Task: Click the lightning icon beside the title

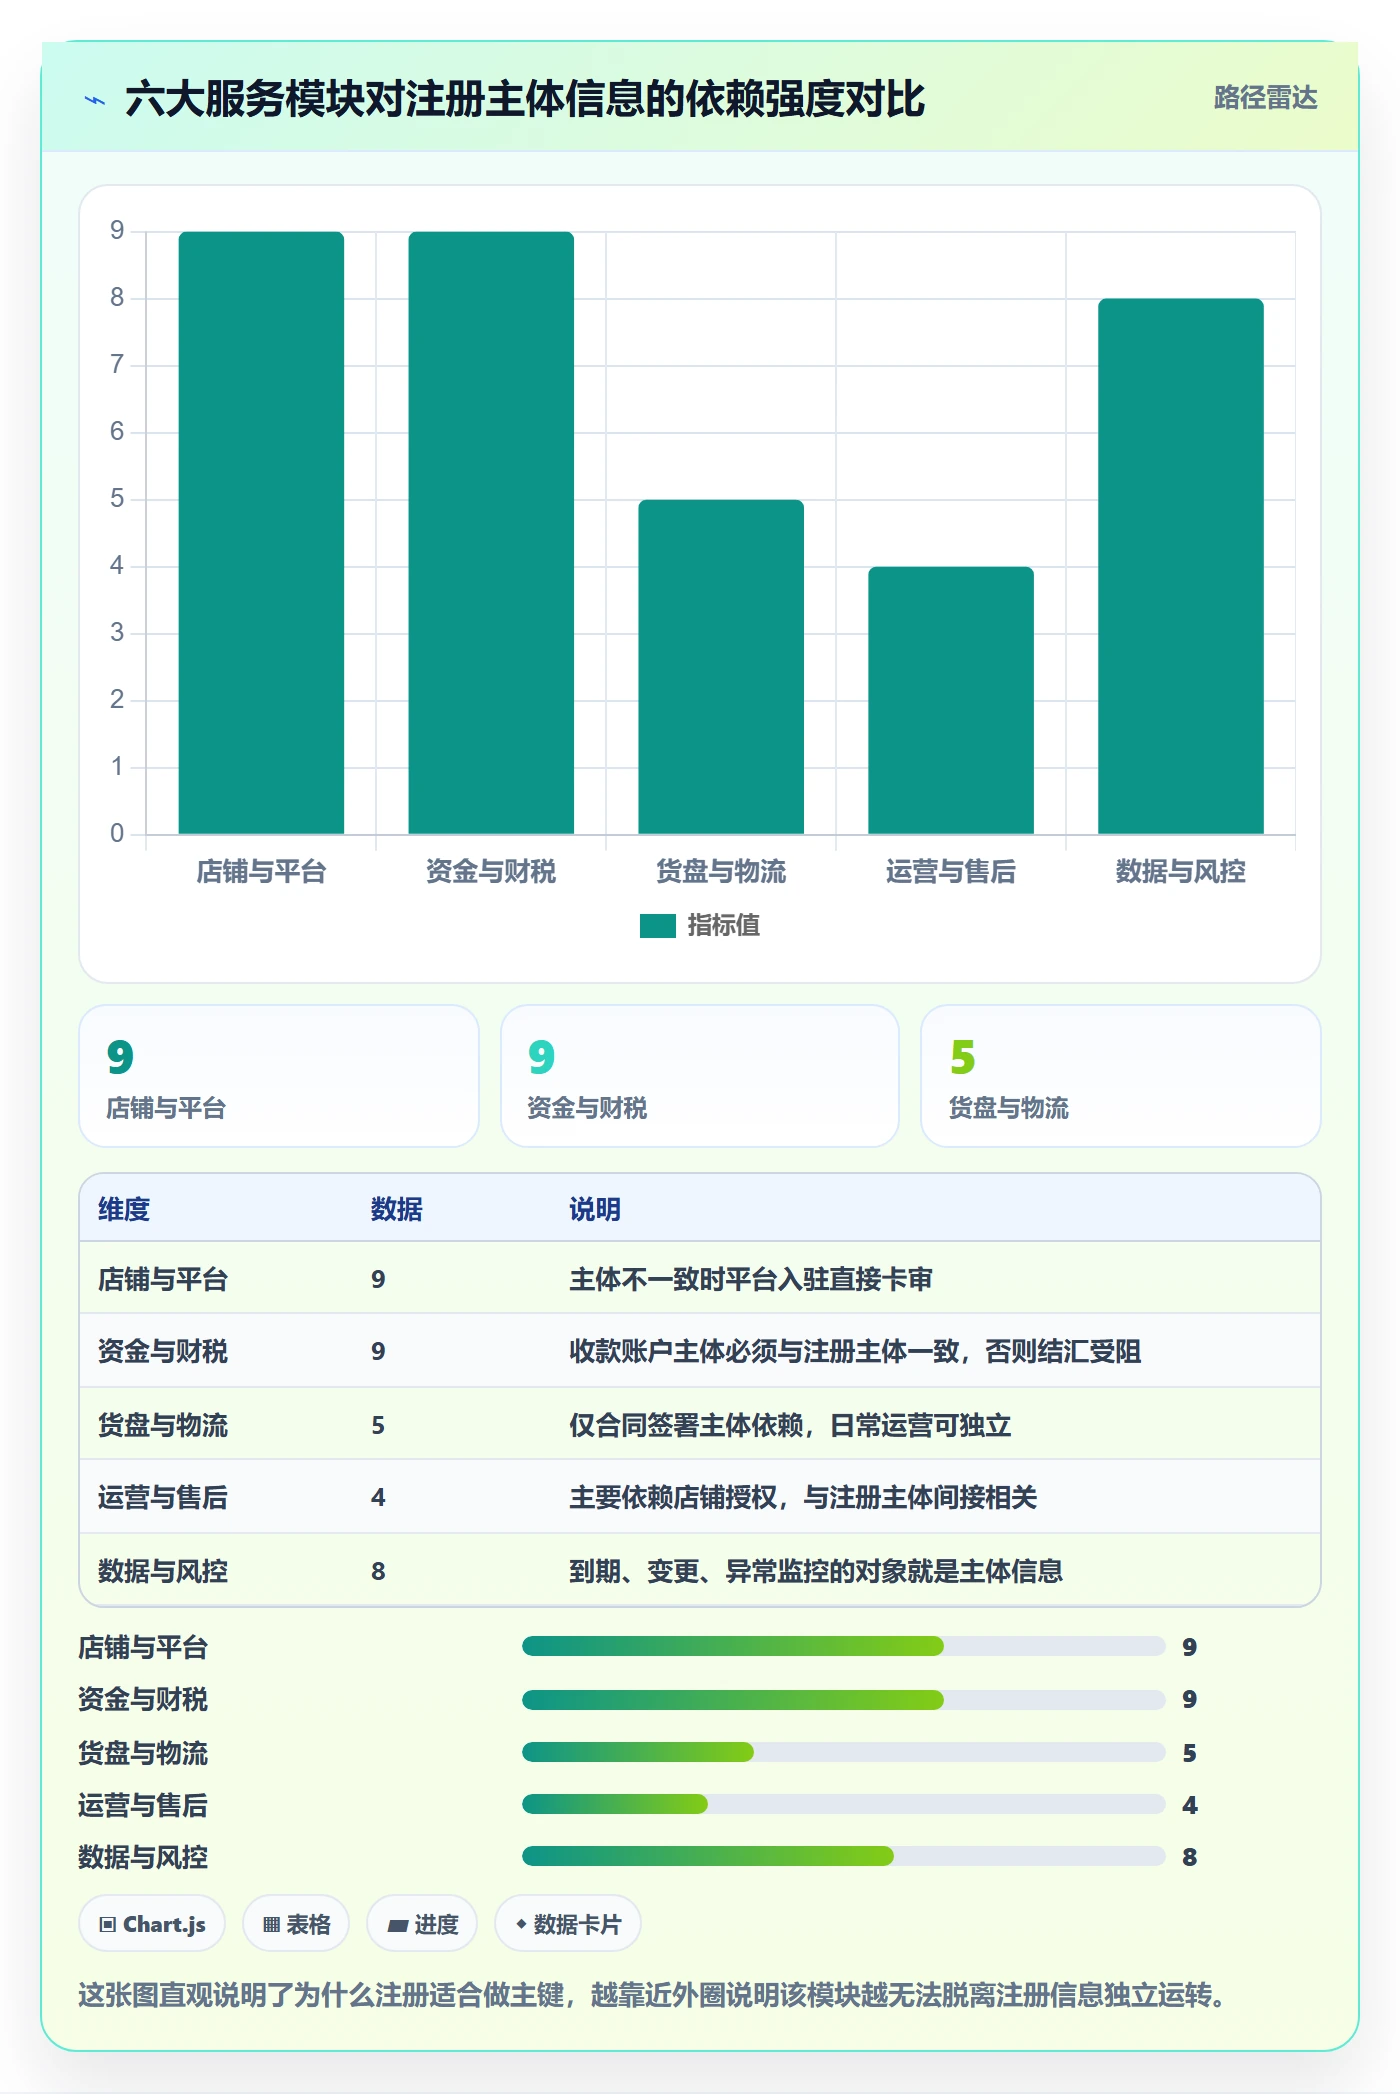Action: pyautogui.click(x=95, y=100)
